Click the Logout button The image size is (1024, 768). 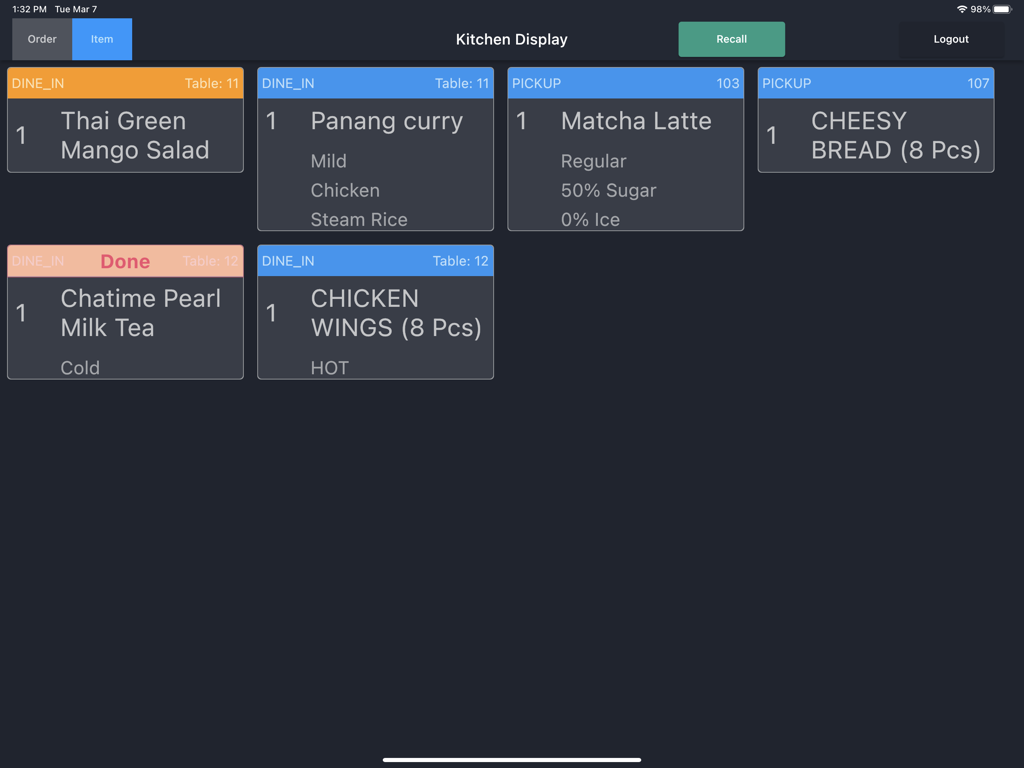tap(950, 39)
